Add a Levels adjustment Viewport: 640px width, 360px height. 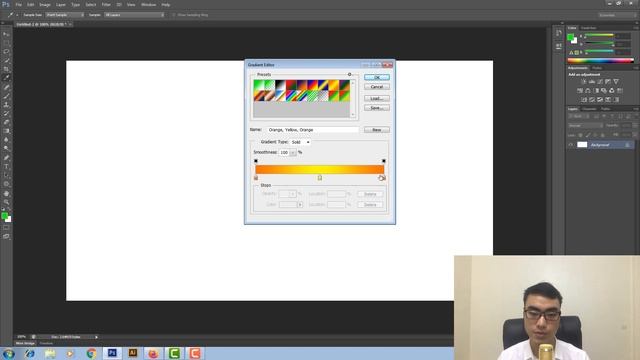592,82
